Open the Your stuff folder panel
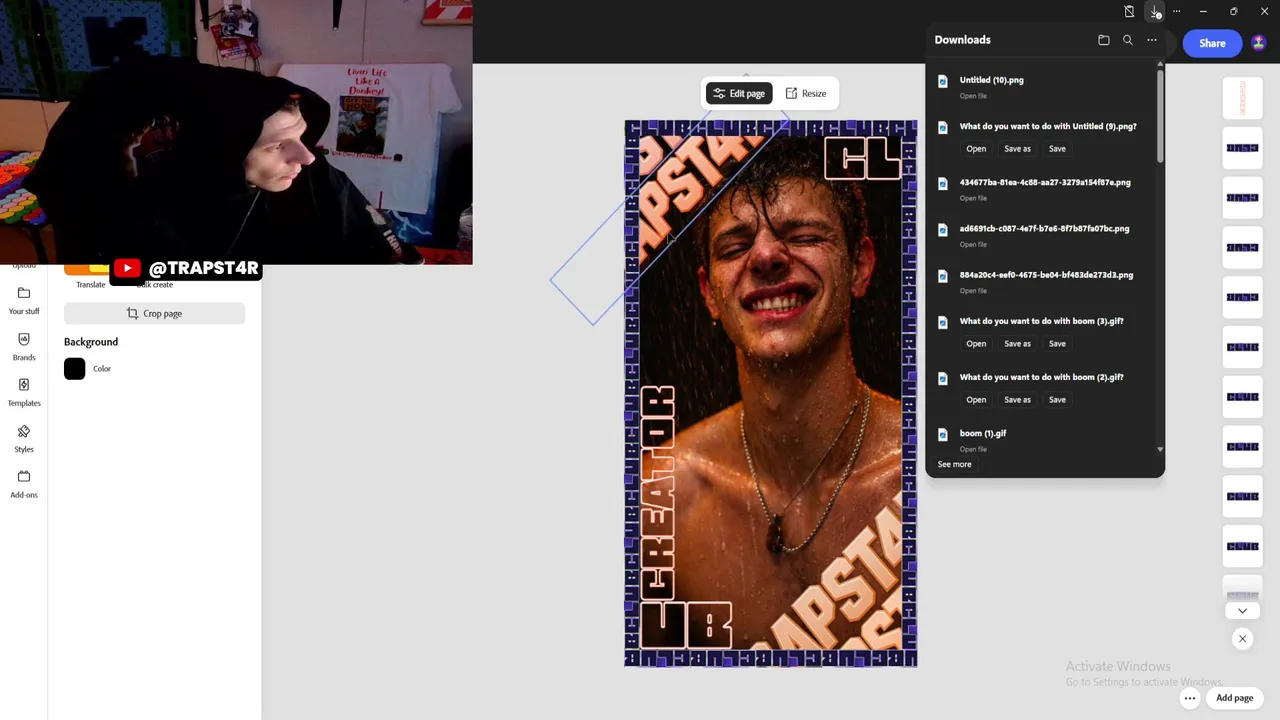Image resolution: width=1280 pixels, height=720 pixels. point(24,300)
